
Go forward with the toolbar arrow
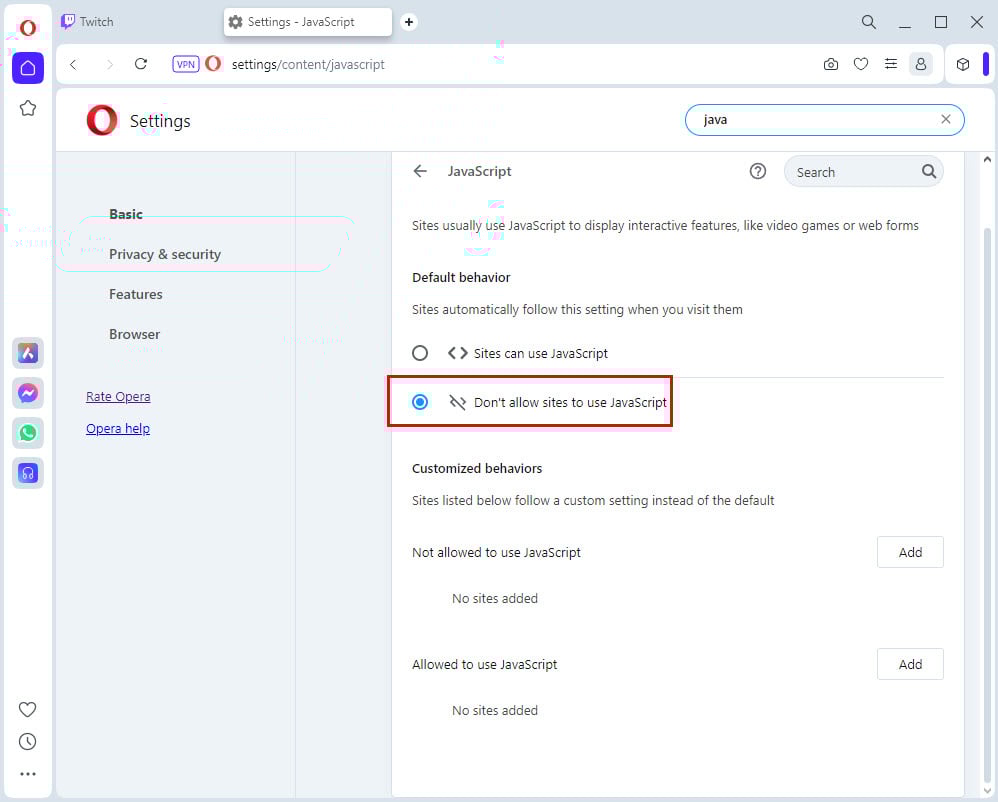click(x=109, y=64)
